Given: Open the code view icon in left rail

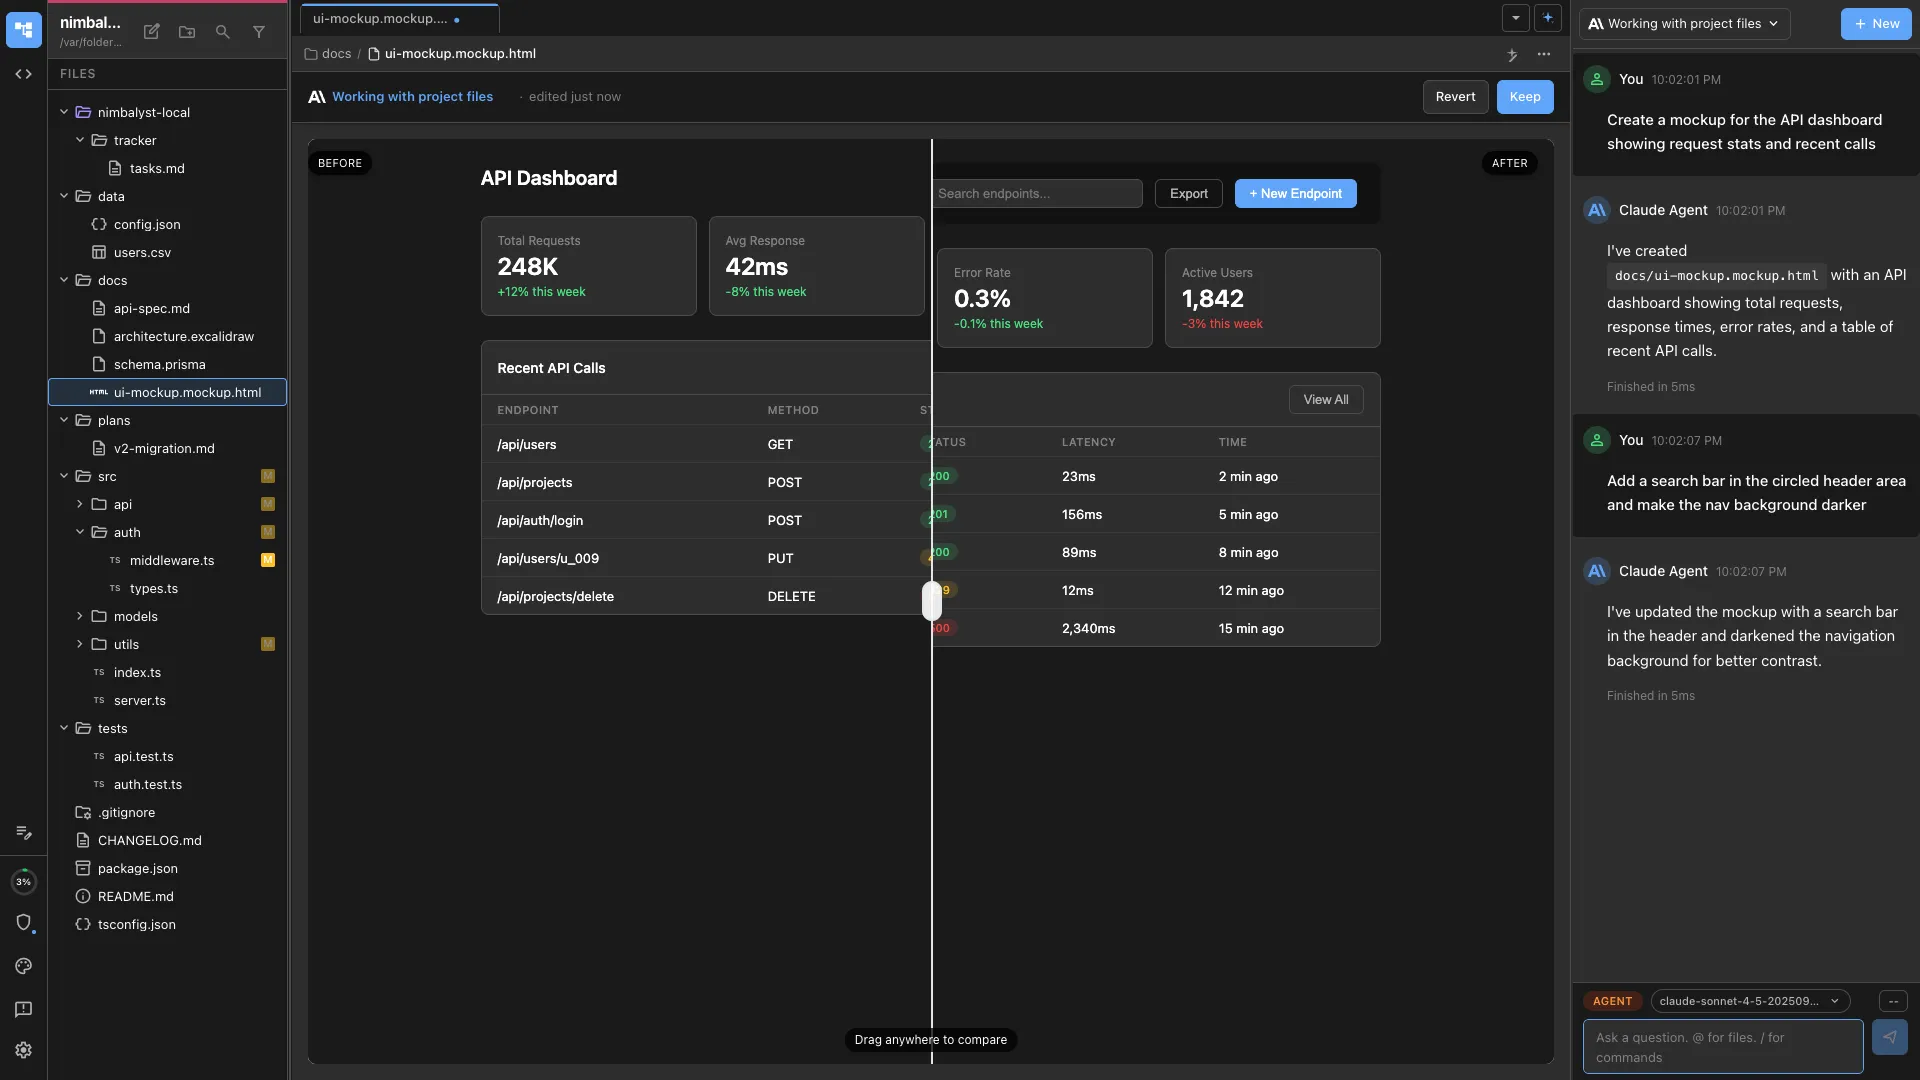Looking at the screenshot, I should pos(23,73).
